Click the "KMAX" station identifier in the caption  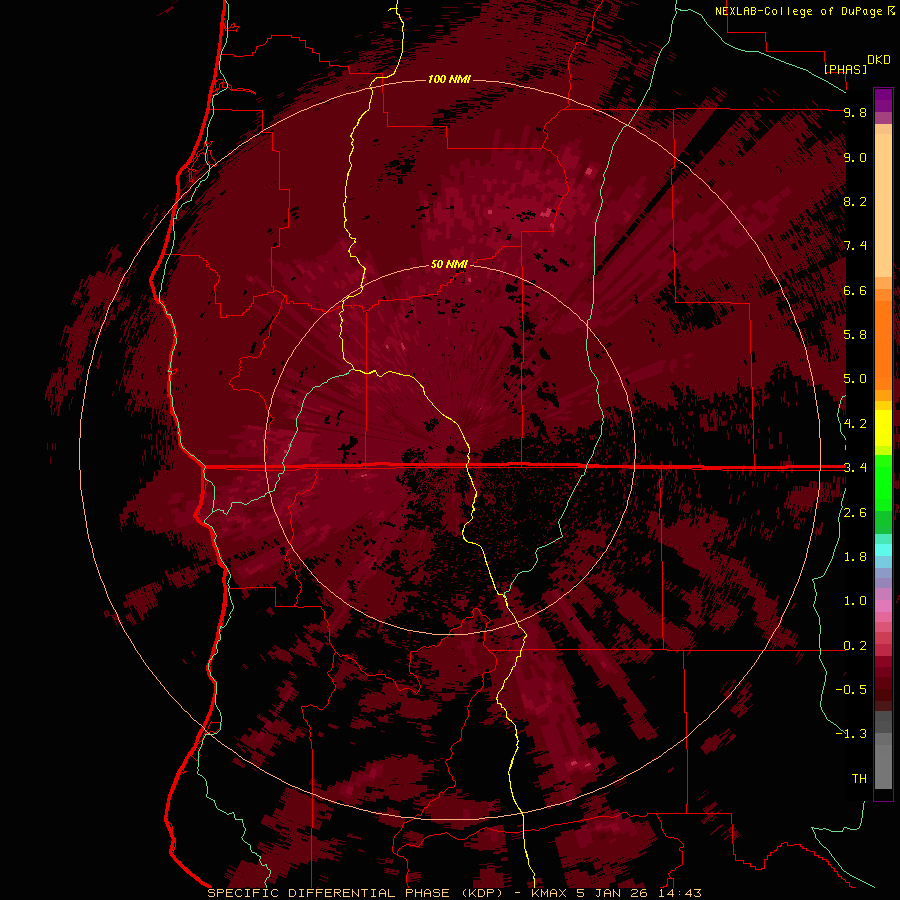point(550,893)
